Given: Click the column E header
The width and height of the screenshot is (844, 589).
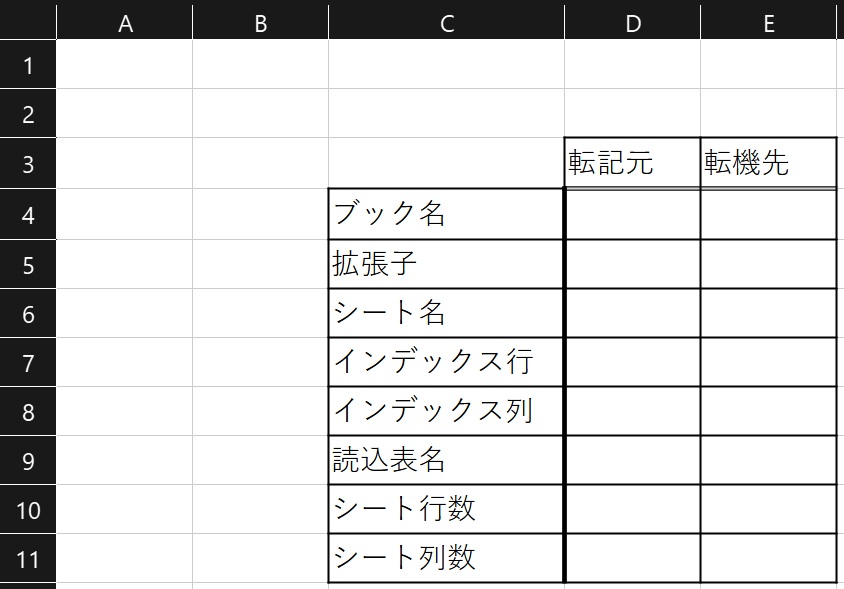Looking at the screenshot, I should 768,24.
